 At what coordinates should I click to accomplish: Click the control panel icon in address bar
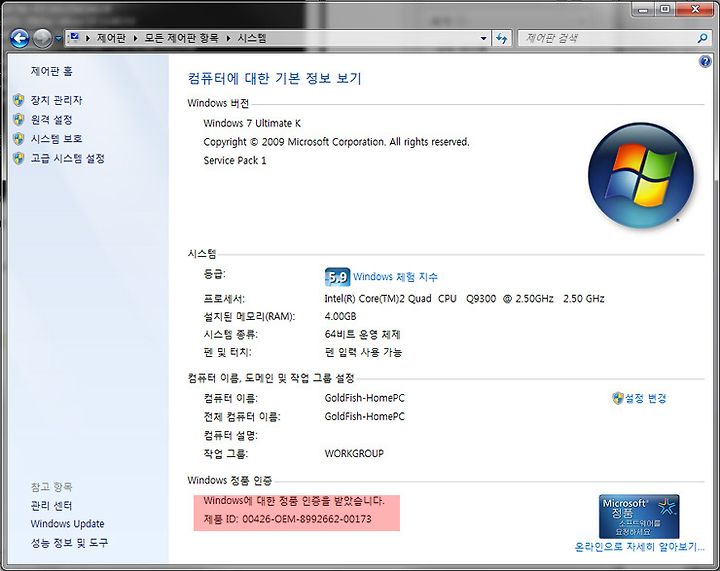click(74, 37)
